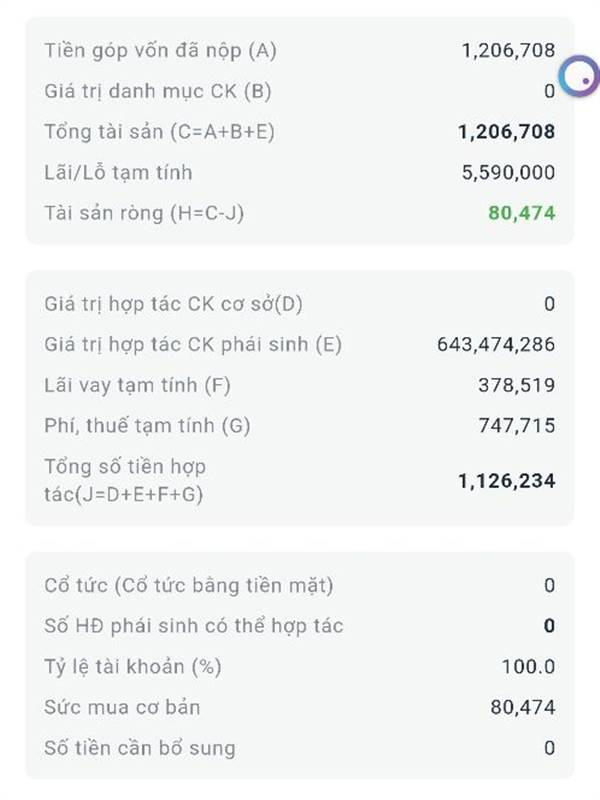Click the 5,590,000 Lãi/Lỗ tạm tính value
600x800 pixels.
(x=508, y=172)
